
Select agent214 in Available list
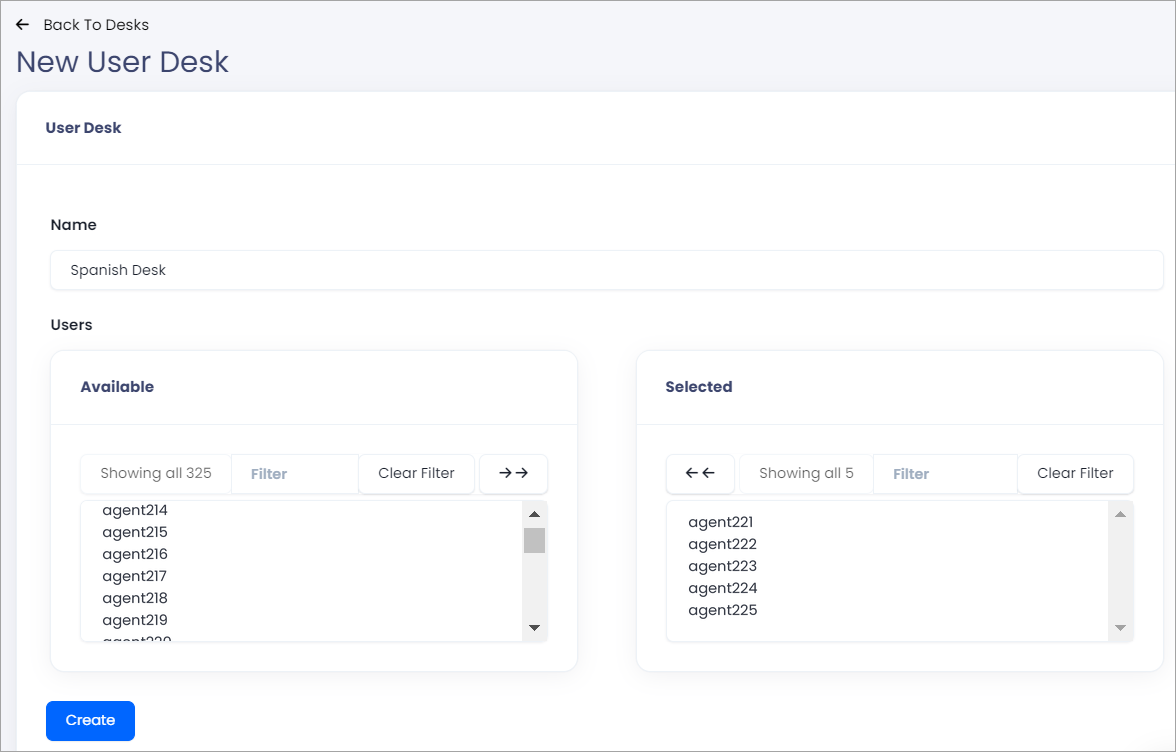(x=135, y=511)
